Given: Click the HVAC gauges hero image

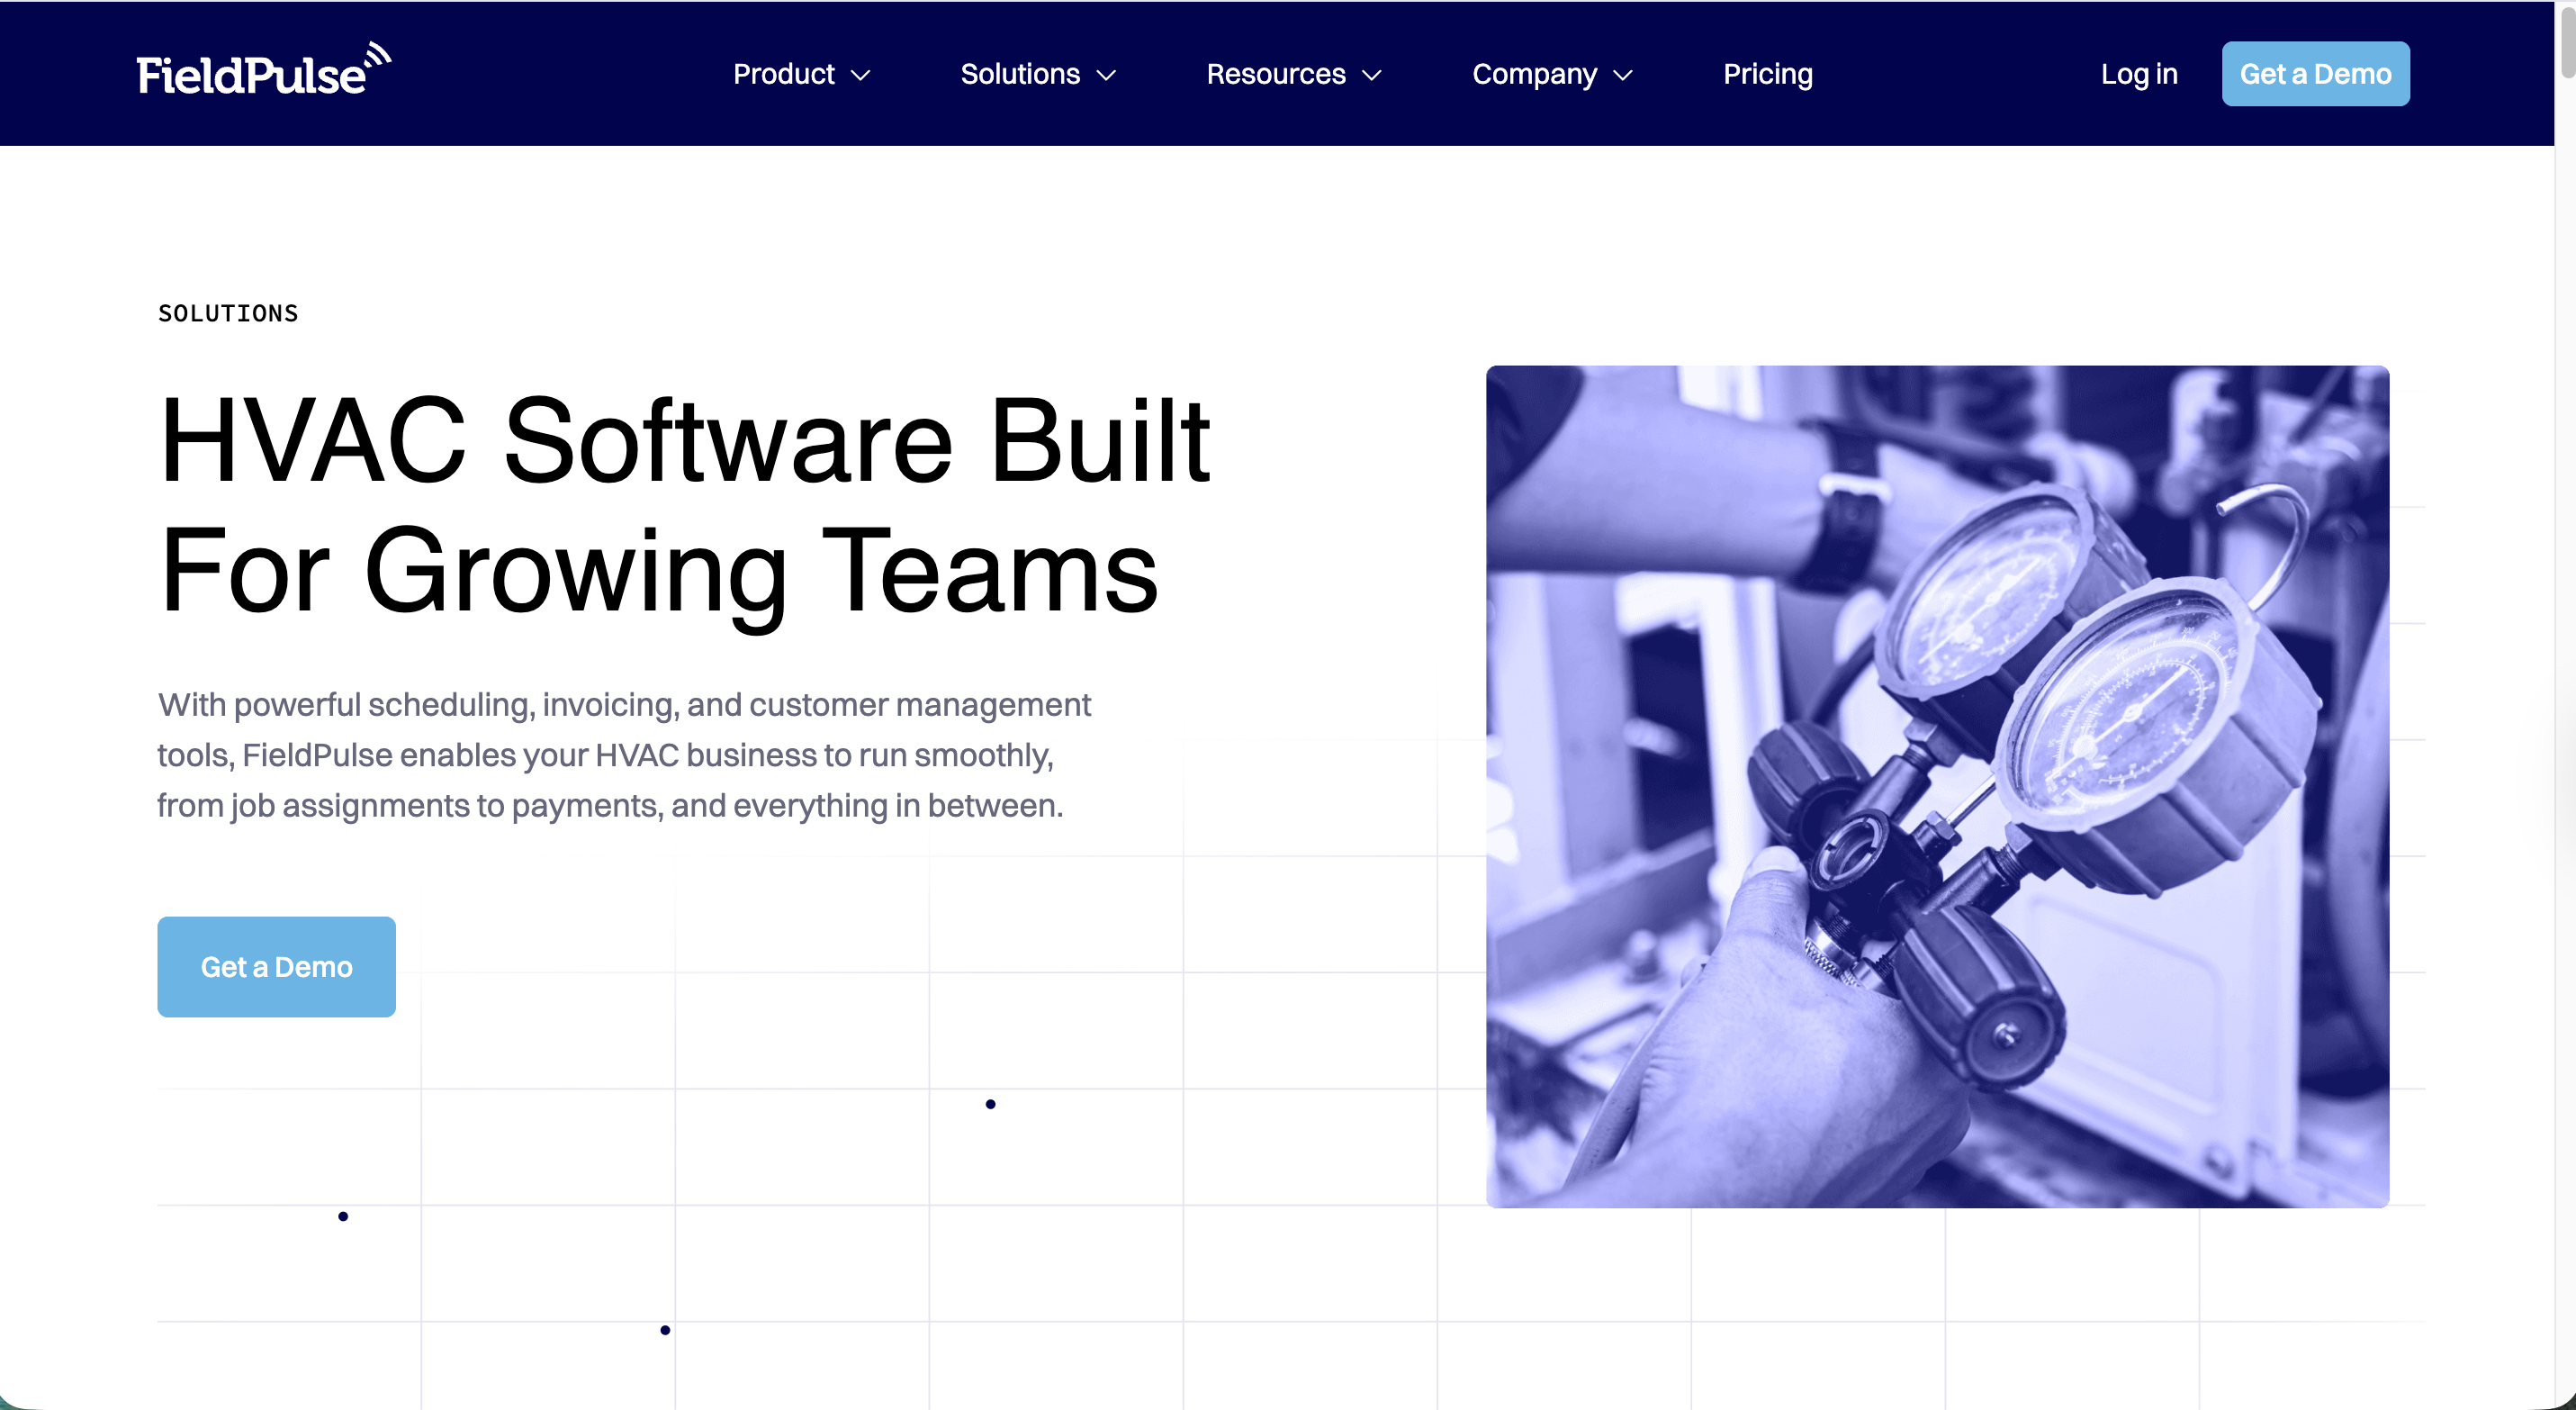Looking at the screenshot, I should coord(1936,786).
